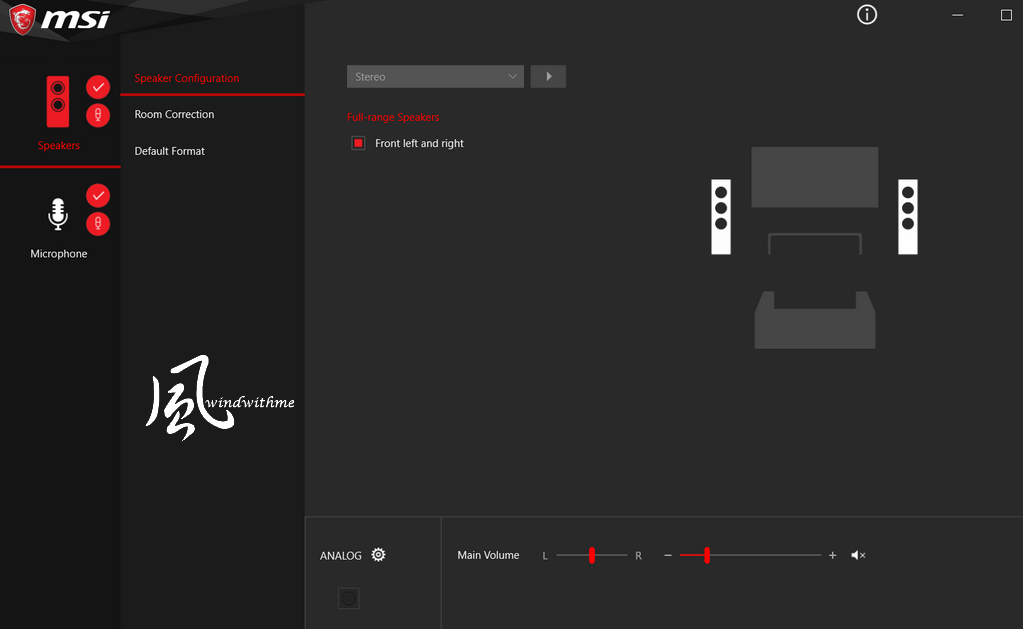Screen dimensions: 1023x629
Task: Click the ANALOG label
Action: [x=341, y=556]
